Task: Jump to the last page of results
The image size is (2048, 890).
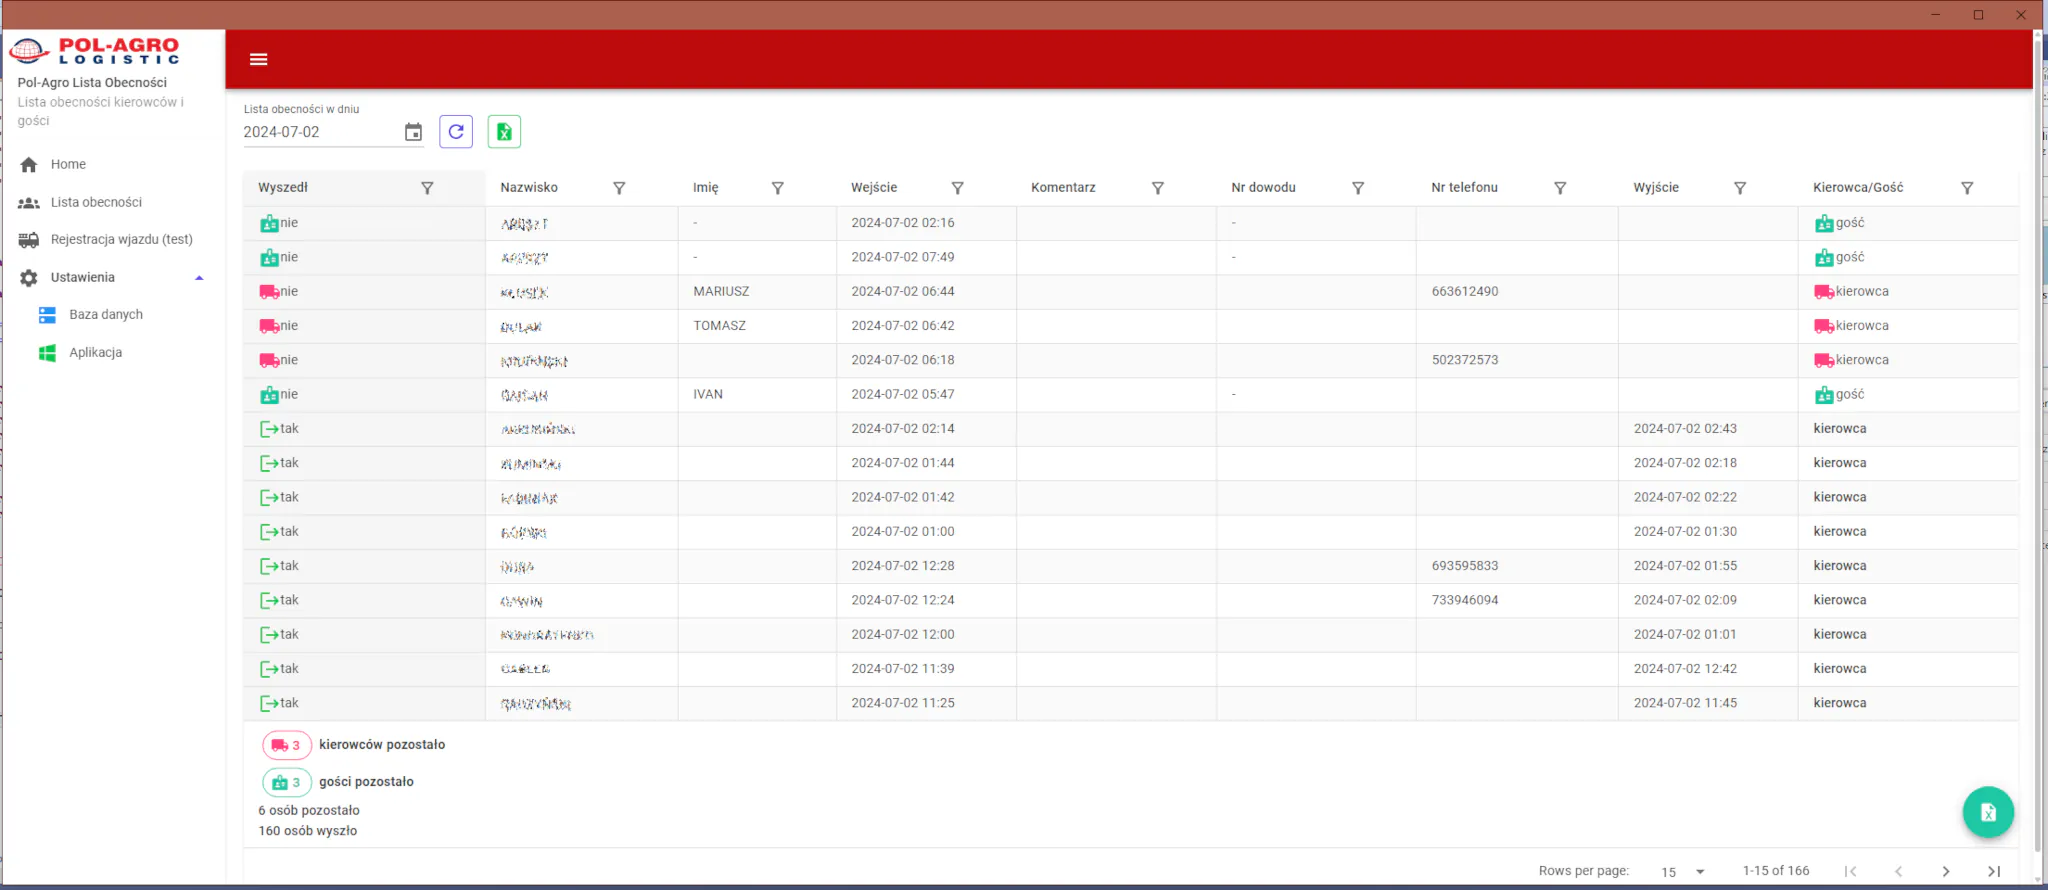Action: click(1993, 872)
